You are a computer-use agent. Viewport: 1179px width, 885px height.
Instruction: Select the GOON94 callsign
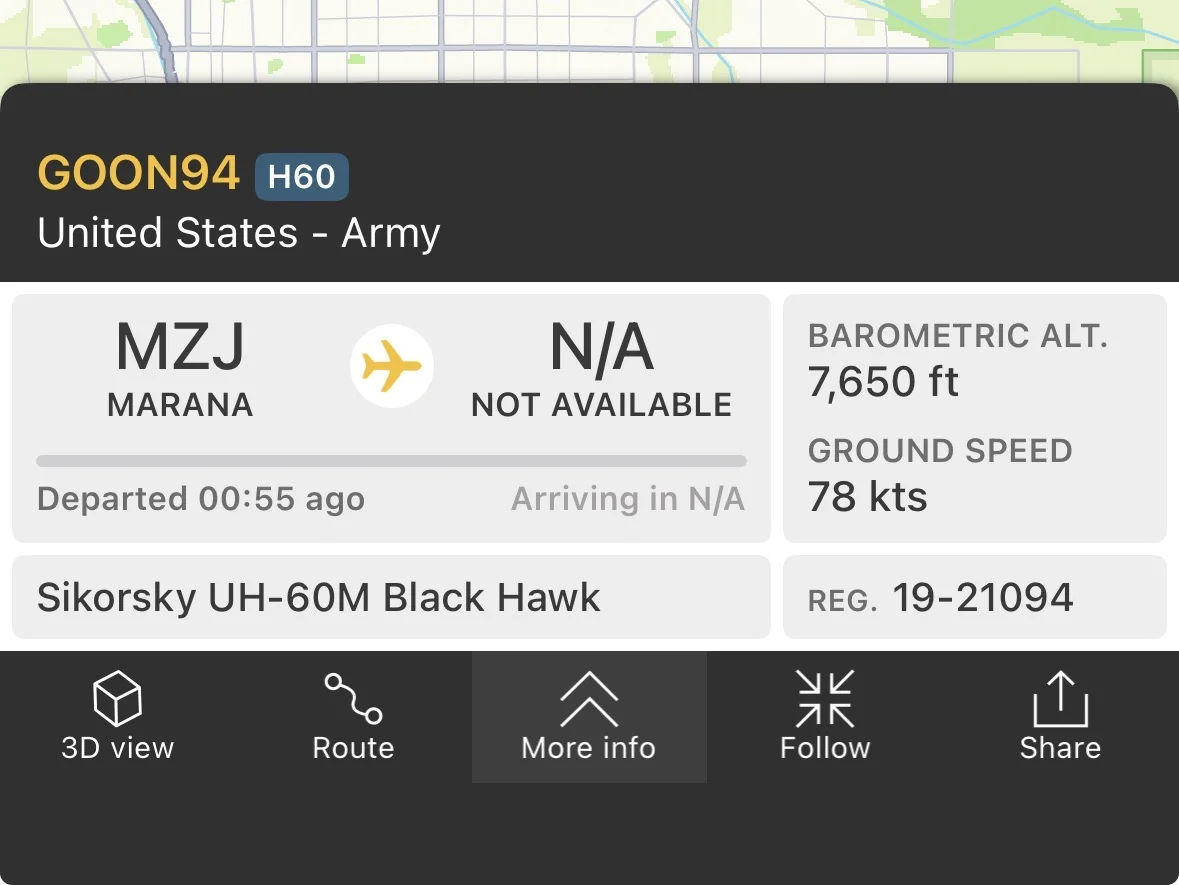tap(139, 174)
